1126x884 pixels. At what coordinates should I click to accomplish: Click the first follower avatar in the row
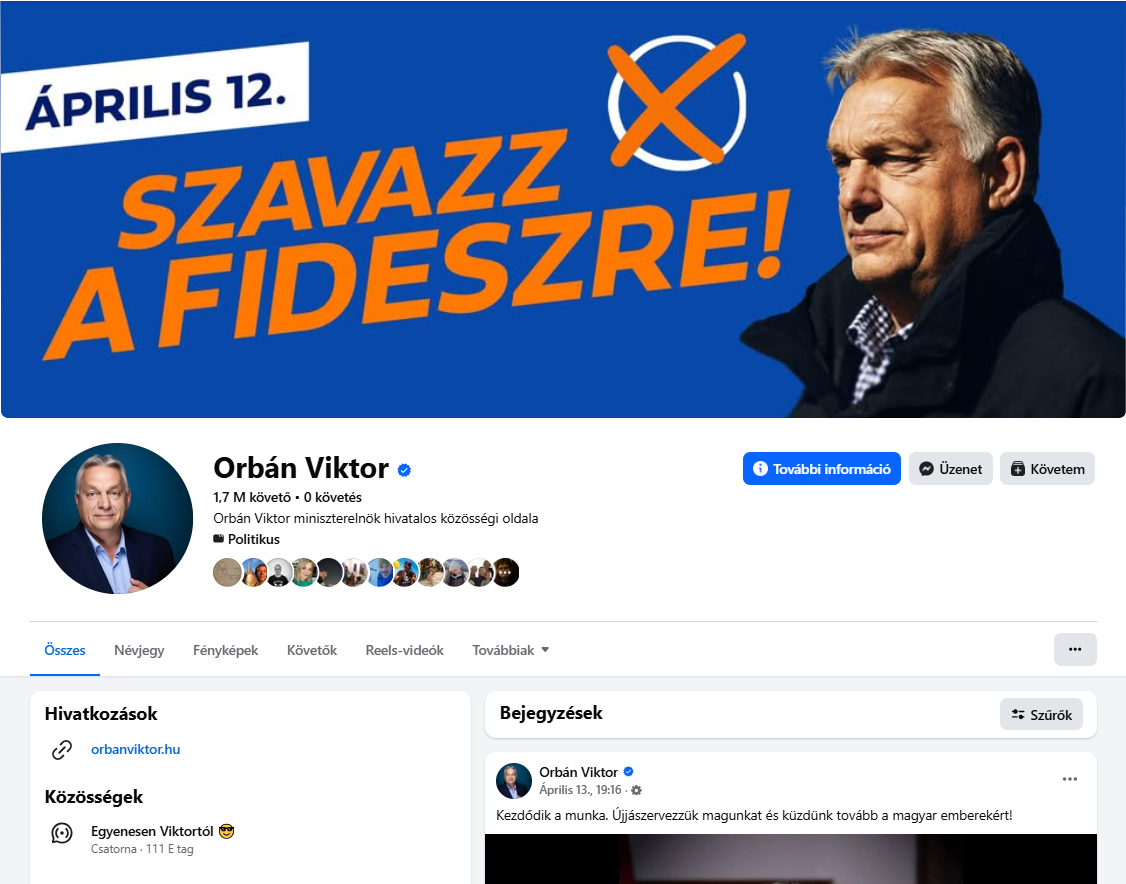(227, 572)
